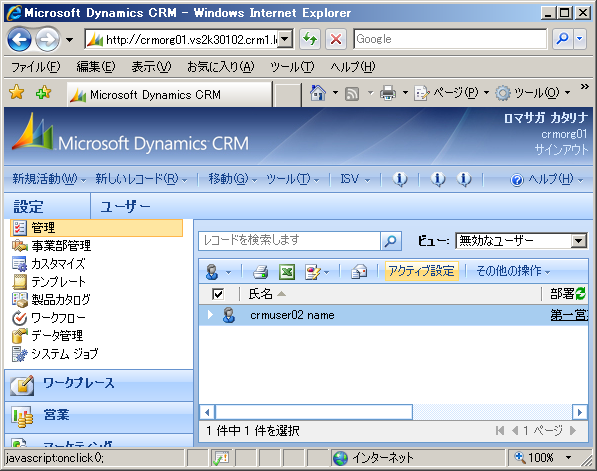The width and height of the screenshot is (597, 471).
Task: Click the Google search box
Action: [x=450, y=39]
